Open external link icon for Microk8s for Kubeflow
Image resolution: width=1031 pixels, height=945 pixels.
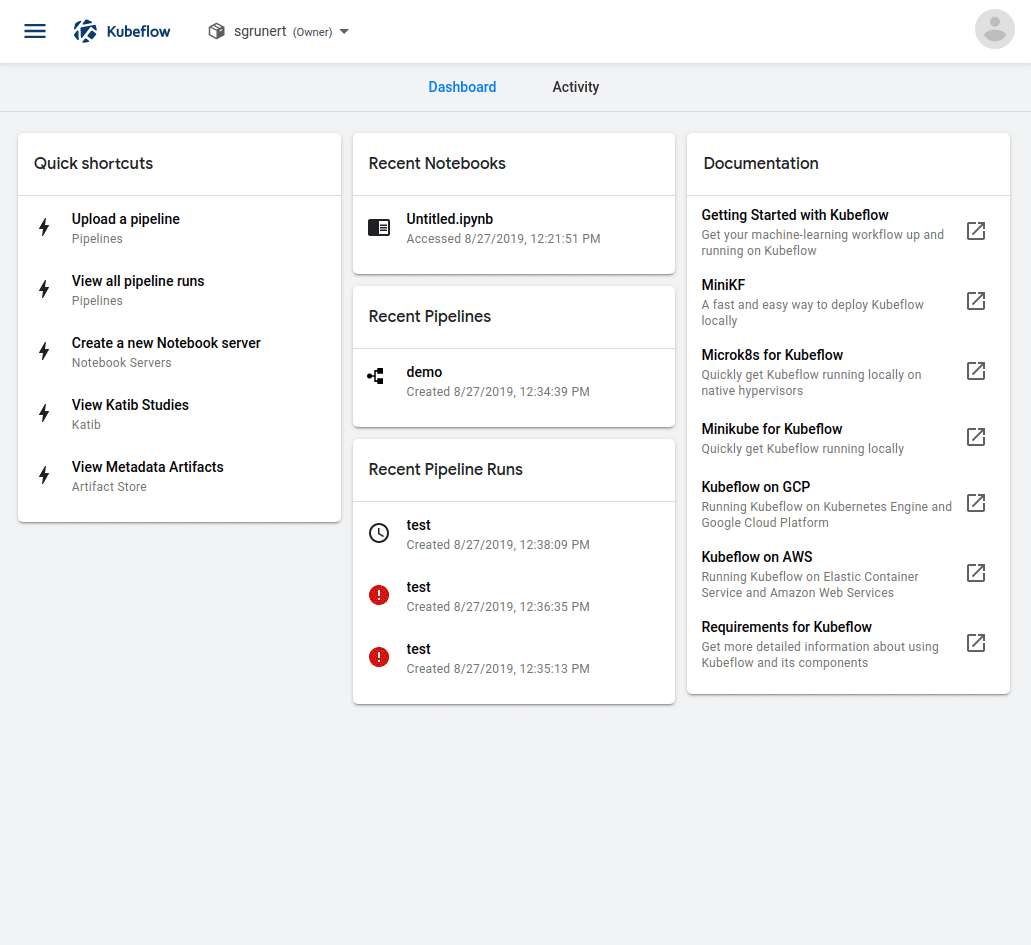click(976, 371)
